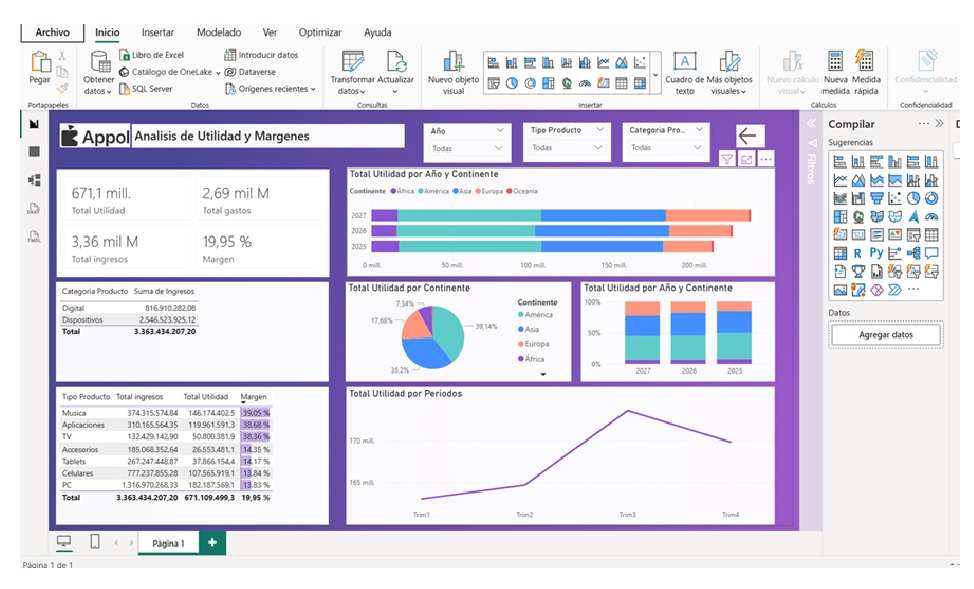Insert a Cuadro de texto
The height and width of the screenshot is (589, 974).
pyautogui.click(x=684, y=64)
